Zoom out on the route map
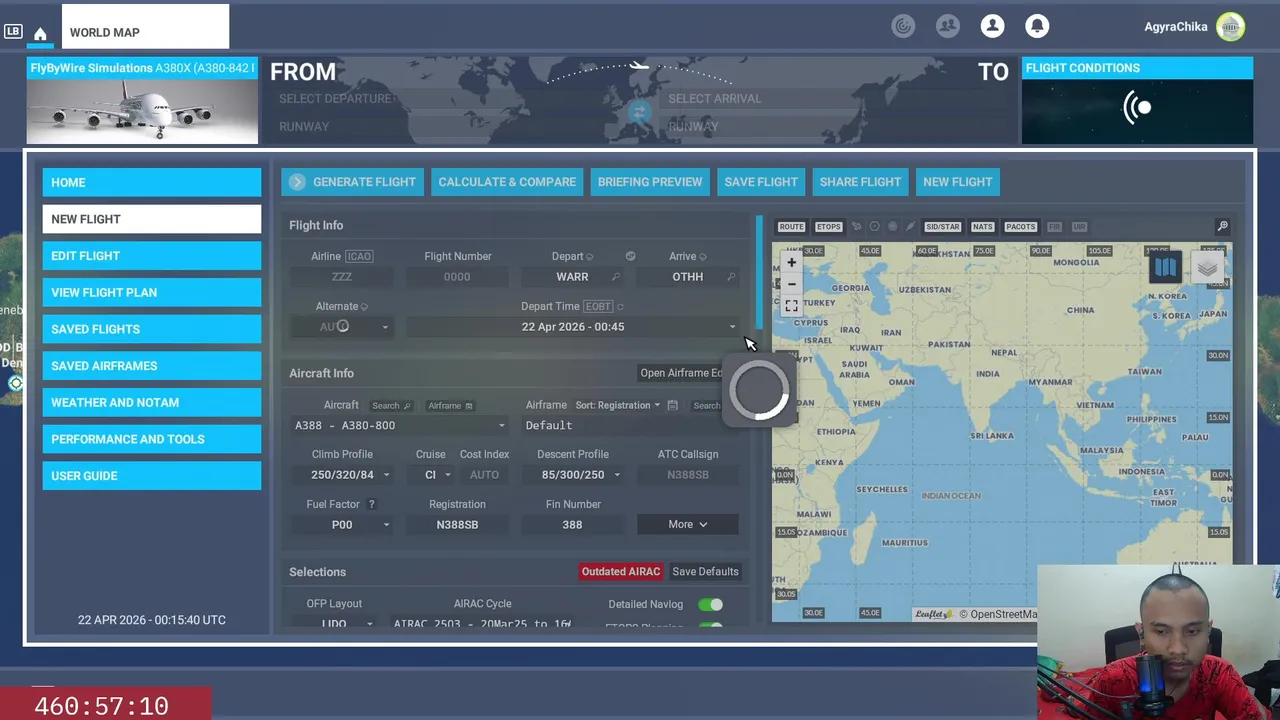 point(791,284)
